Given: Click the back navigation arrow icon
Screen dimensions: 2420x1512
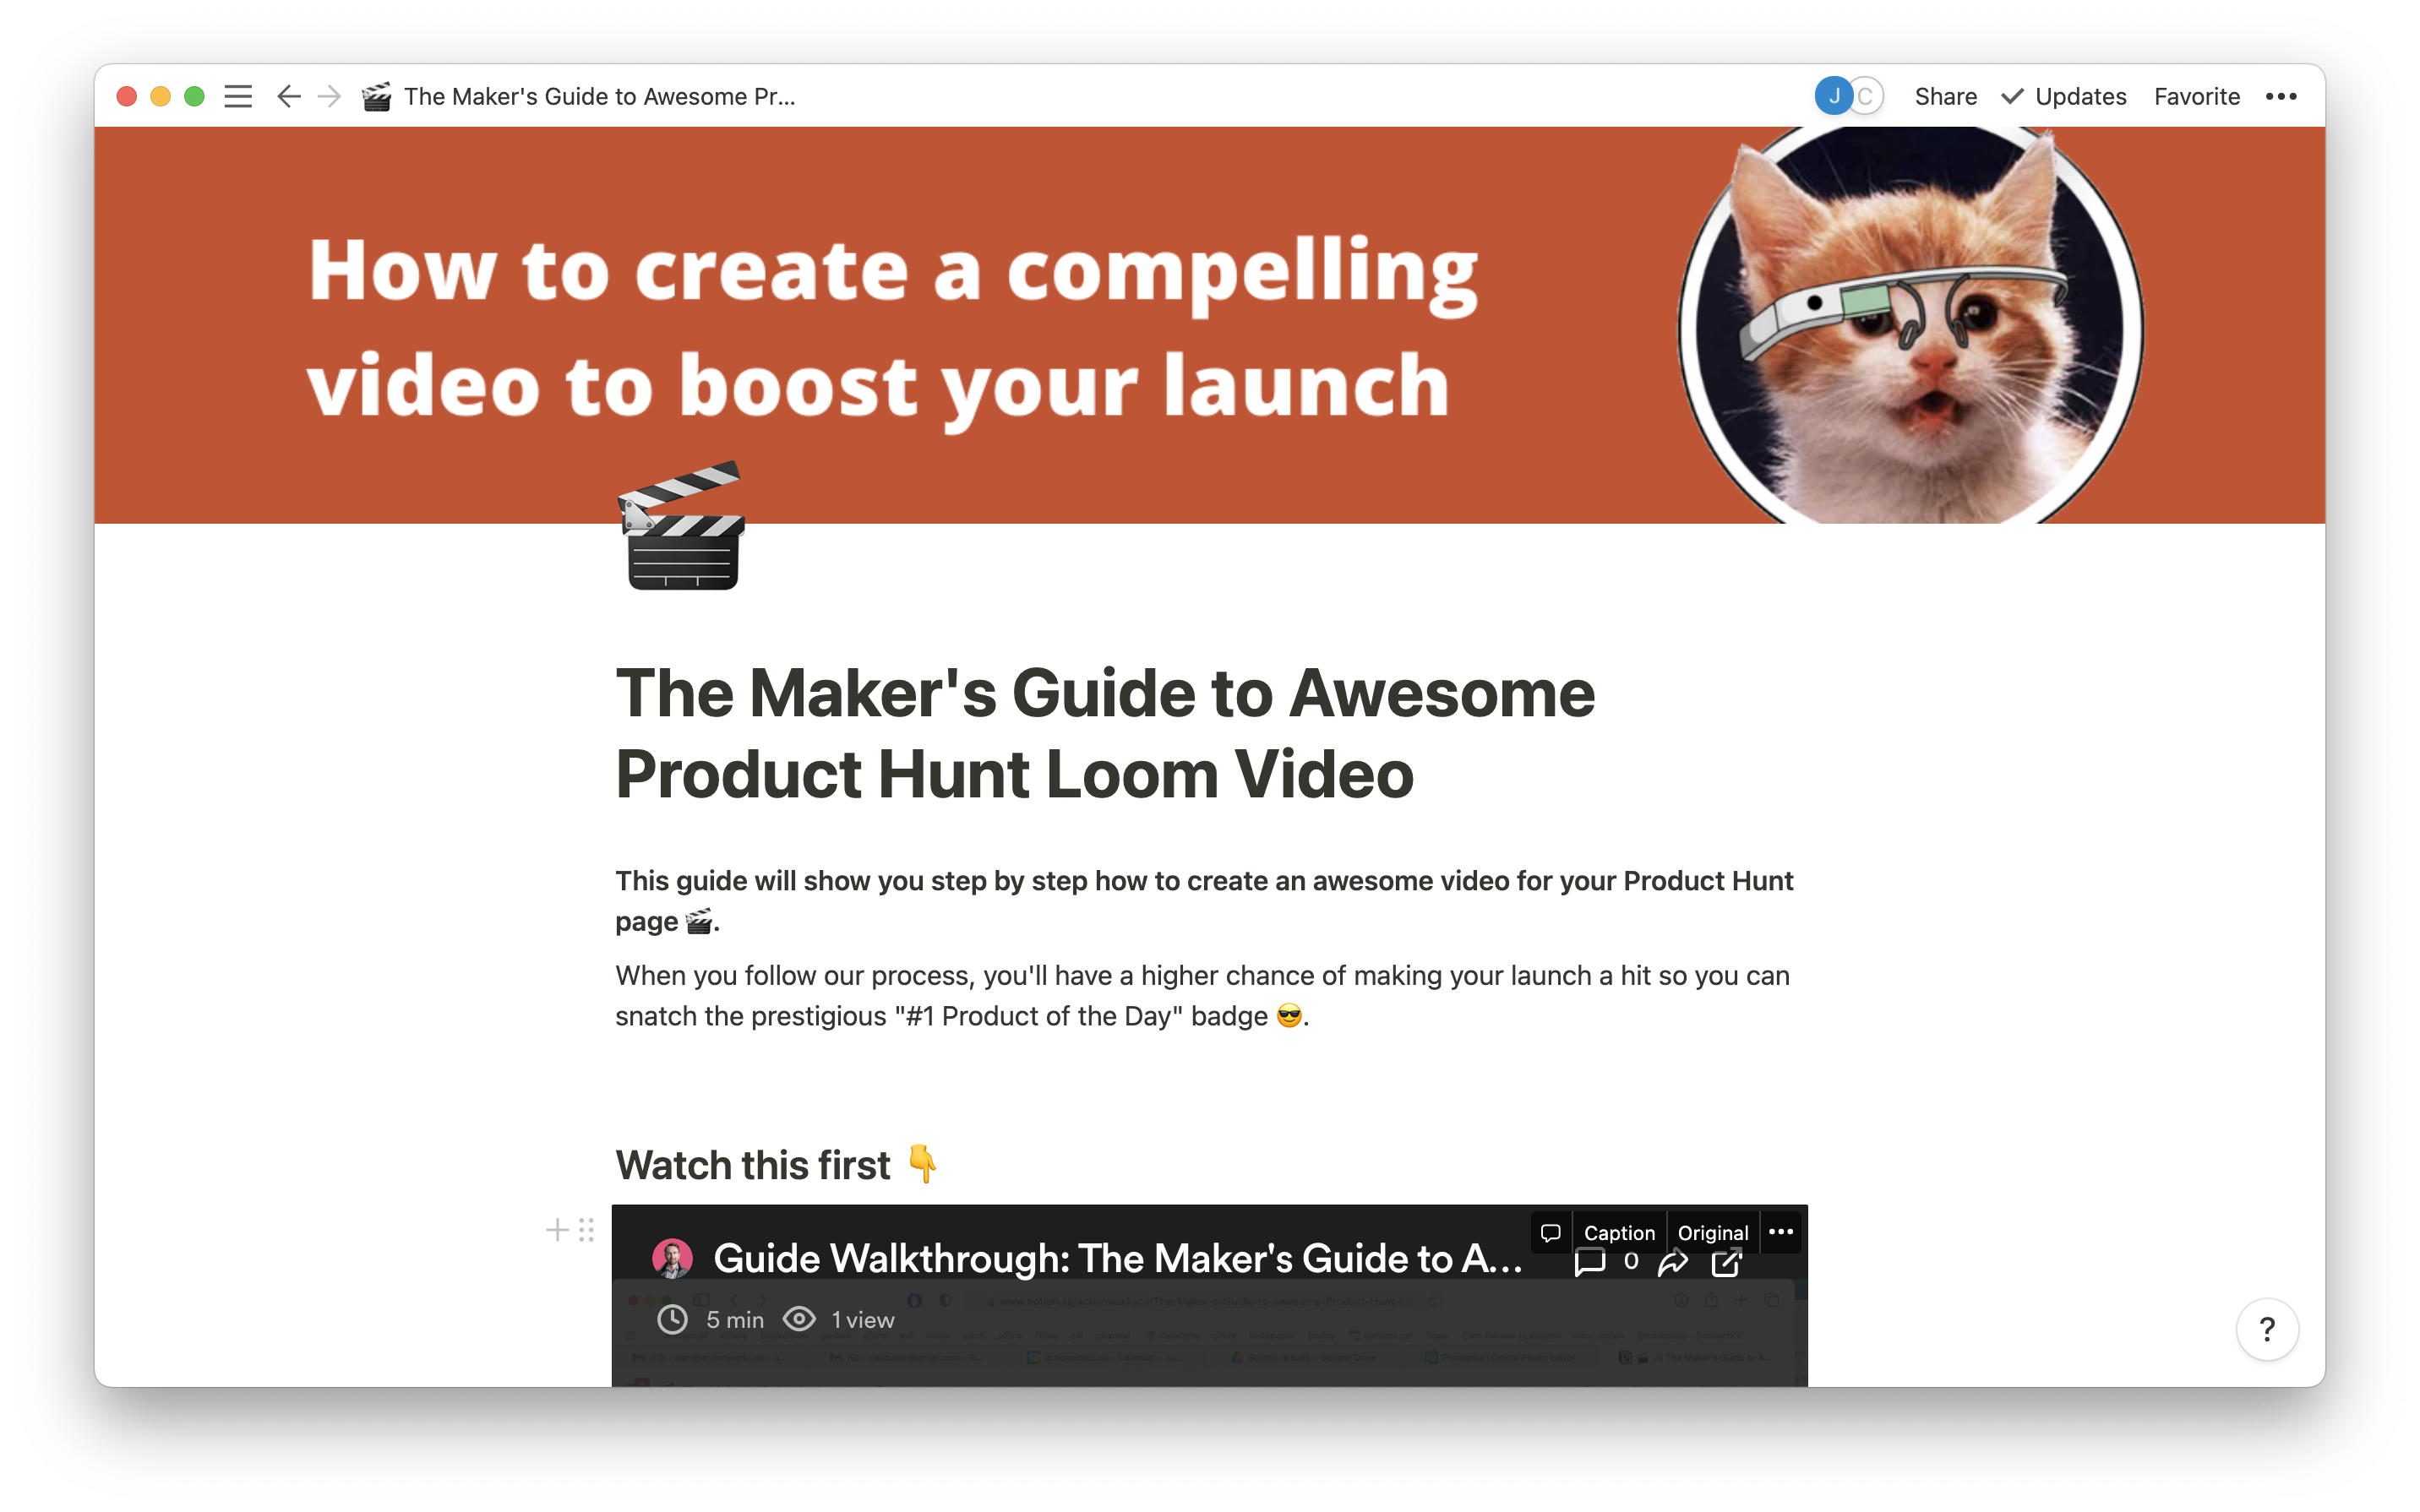Looking at the screenshot, I should point(289,95).
